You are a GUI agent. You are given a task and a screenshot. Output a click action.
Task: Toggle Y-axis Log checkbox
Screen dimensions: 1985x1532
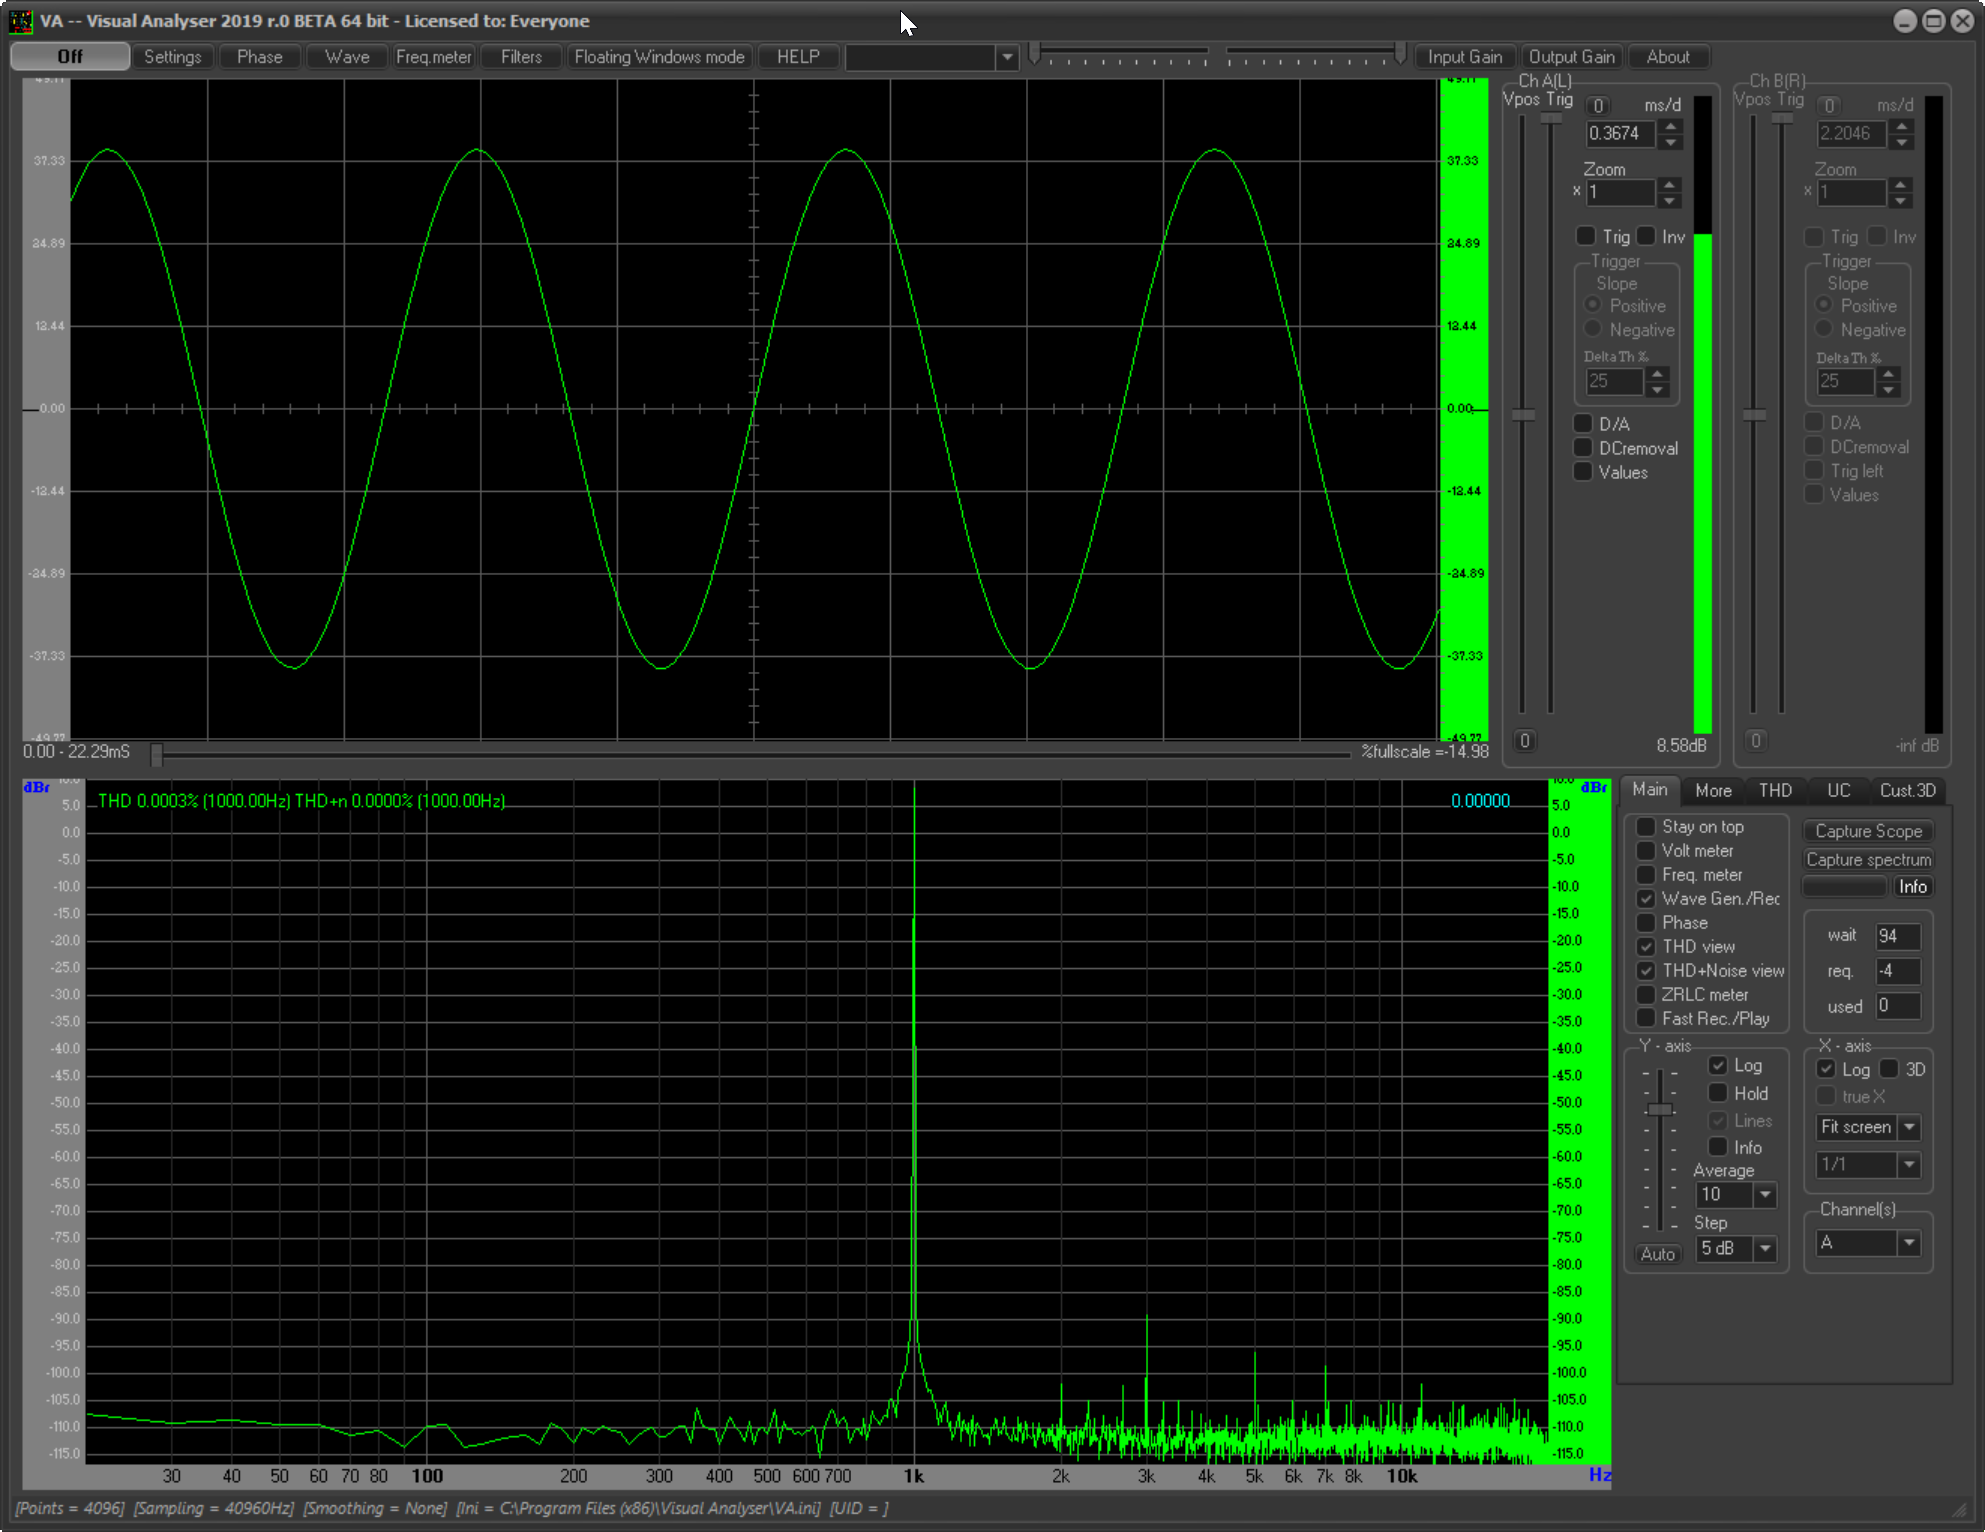[1717, 1066]
